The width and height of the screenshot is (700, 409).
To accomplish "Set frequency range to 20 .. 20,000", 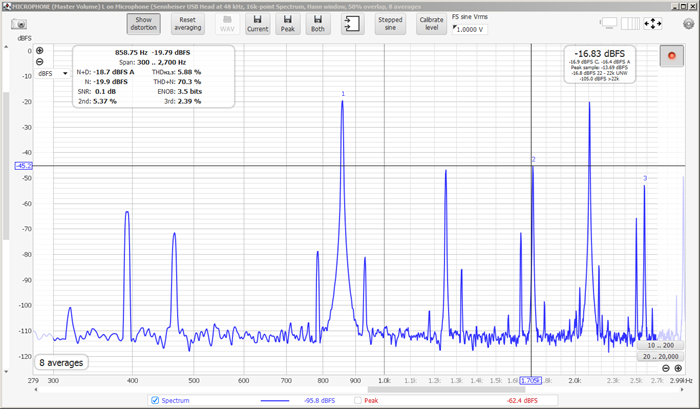I will click(660, 356).
